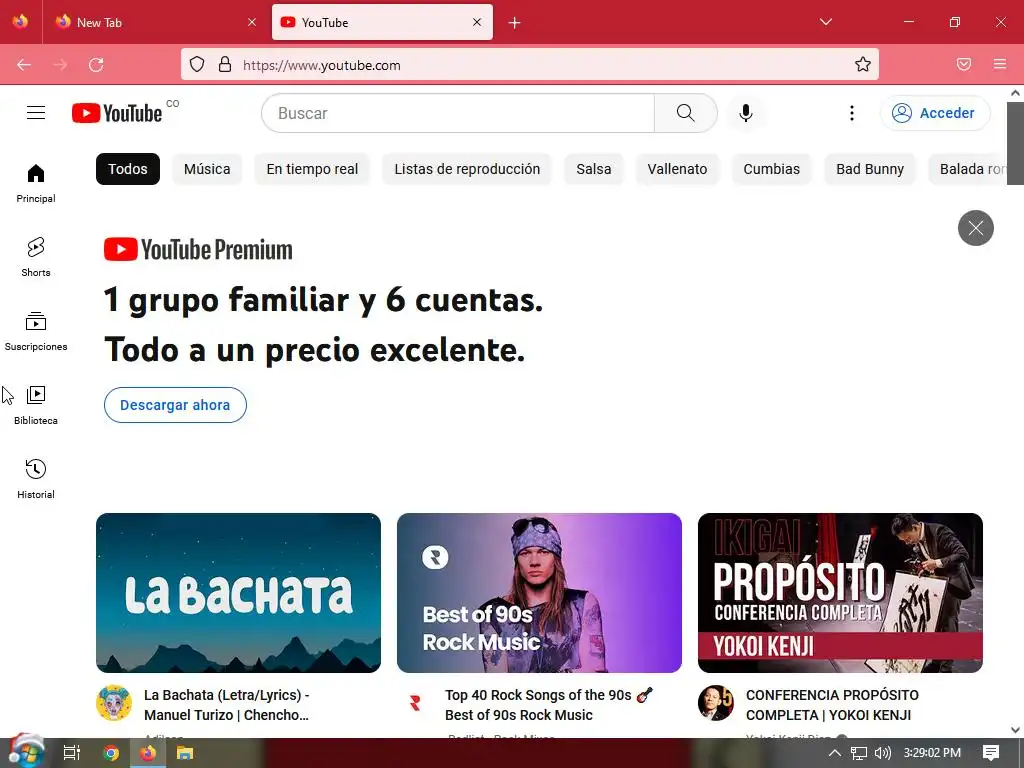Click the search magnifier button
The height and width of the screenshot is (768, 1024).
tap(686, 113)
